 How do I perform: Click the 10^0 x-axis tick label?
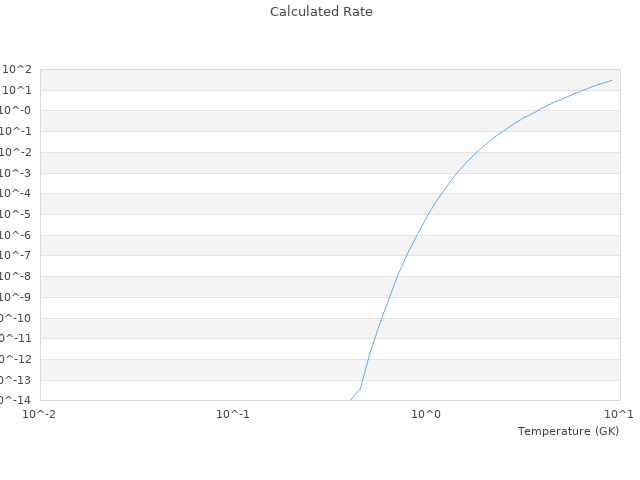(x=426, y=414)
